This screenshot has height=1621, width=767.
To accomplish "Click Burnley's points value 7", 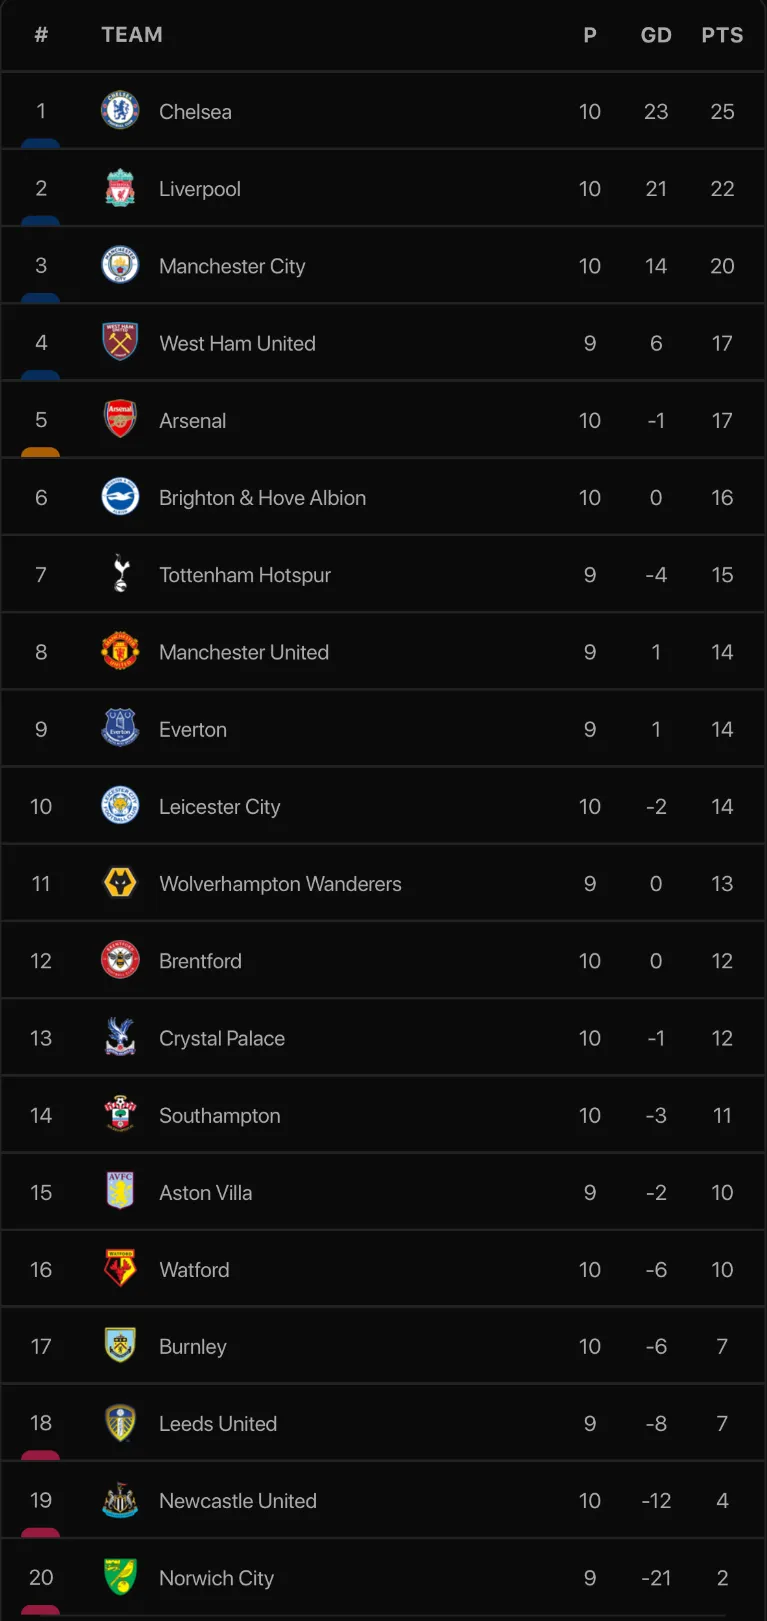I will pyautogui.click(x=722, y=1346).
